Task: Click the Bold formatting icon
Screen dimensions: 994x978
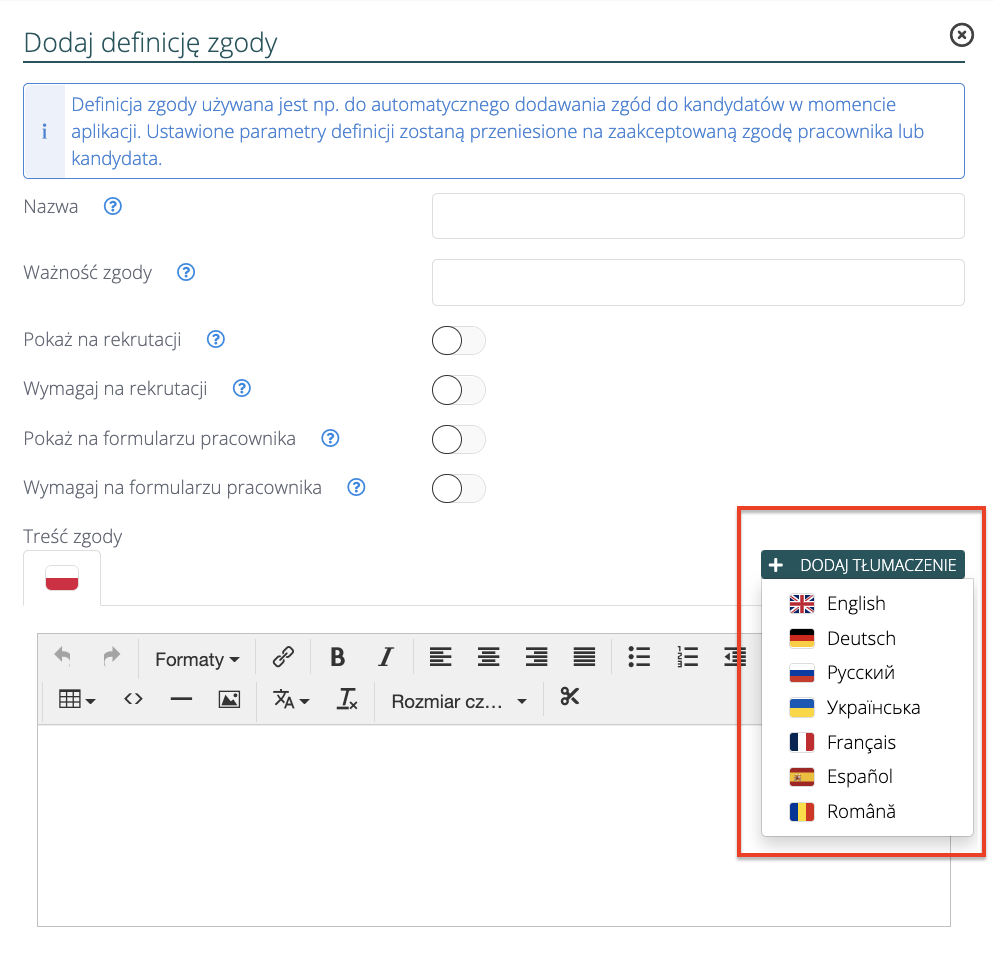Action: [338, 657]
